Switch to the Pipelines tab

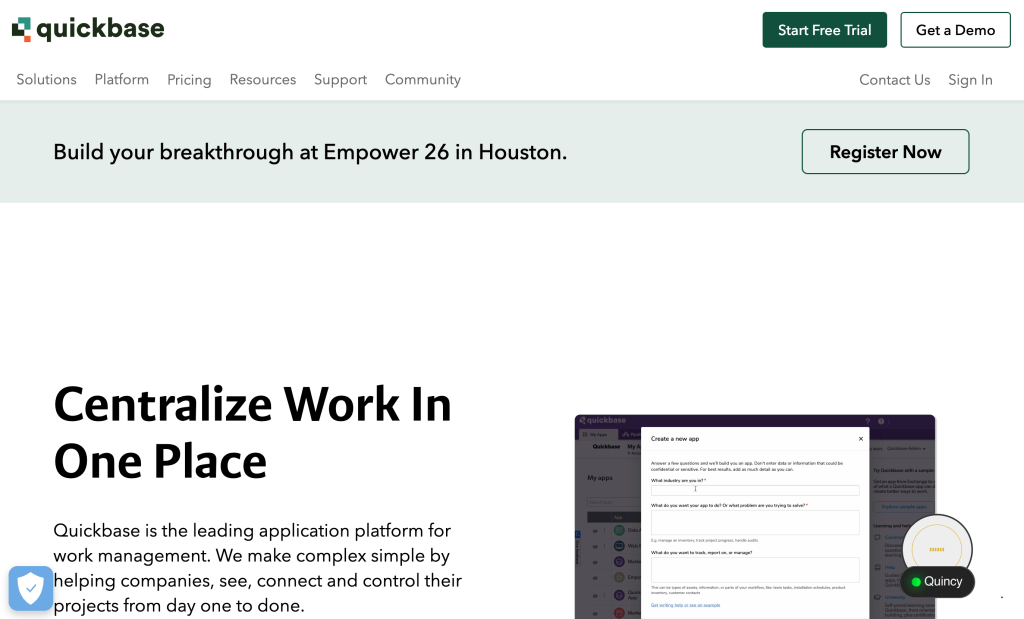click(x=632, y=435)
